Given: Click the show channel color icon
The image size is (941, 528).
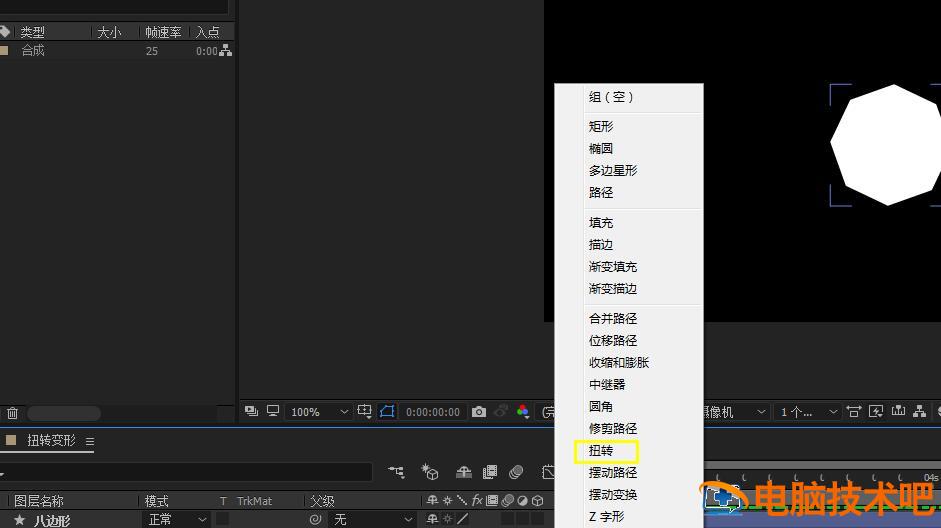Looking at the screenshot, I should point(522,412).
